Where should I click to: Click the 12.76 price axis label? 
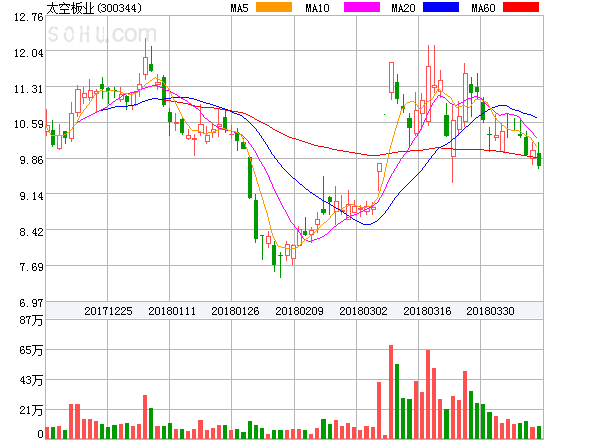[x=29, y=17]
